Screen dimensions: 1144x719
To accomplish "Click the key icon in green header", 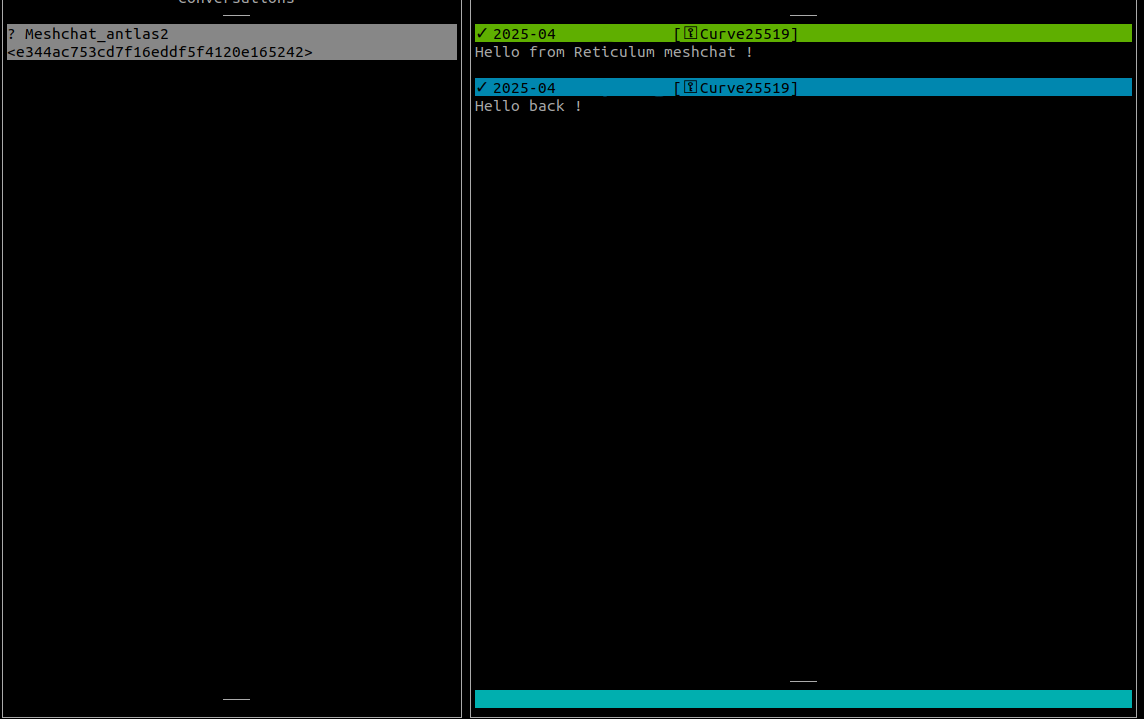I will pyautogui.click(x=690, y=34).
